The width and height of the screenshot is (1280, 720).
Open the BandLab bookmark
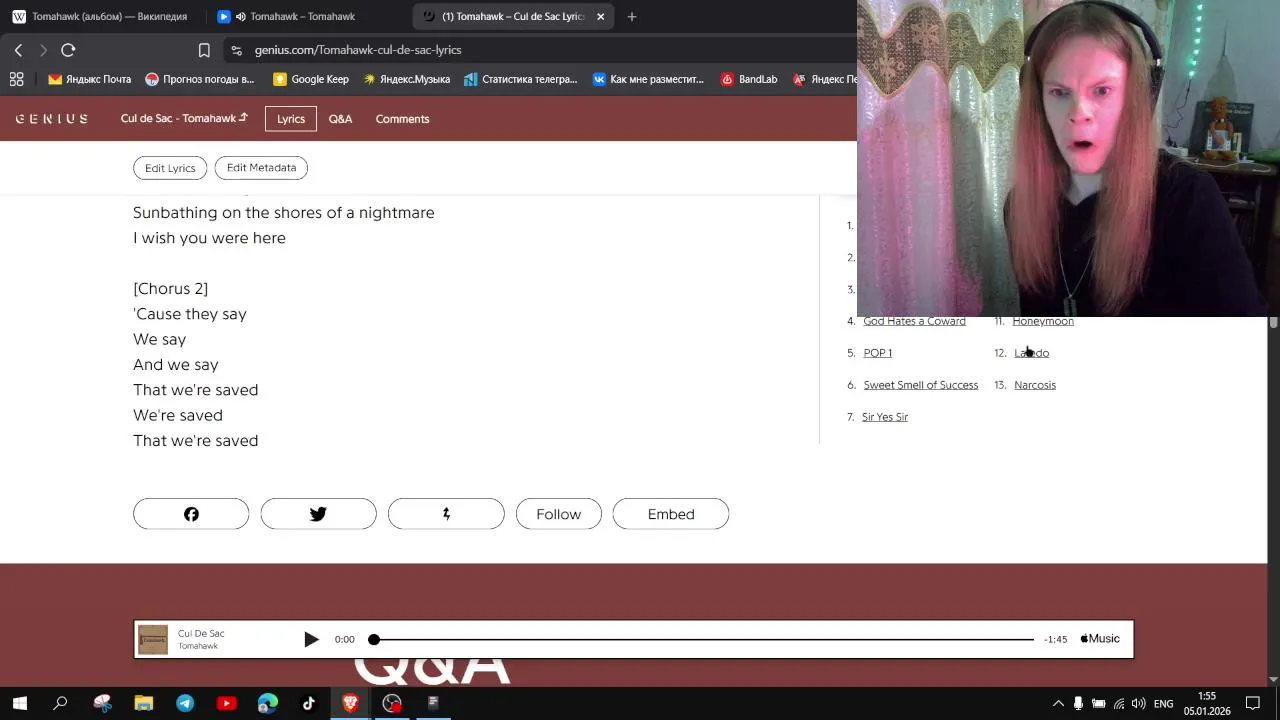749,79
